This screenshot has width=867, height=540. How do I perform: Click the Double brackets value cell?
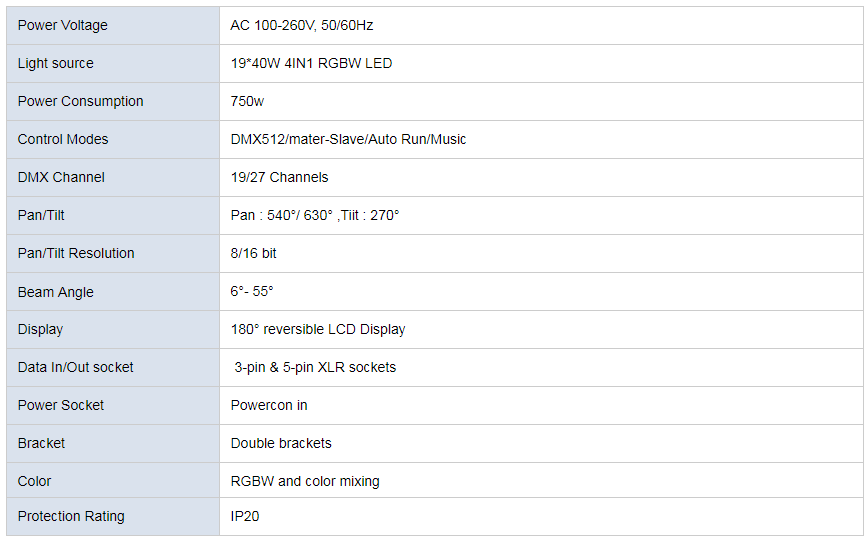(541, 444)
